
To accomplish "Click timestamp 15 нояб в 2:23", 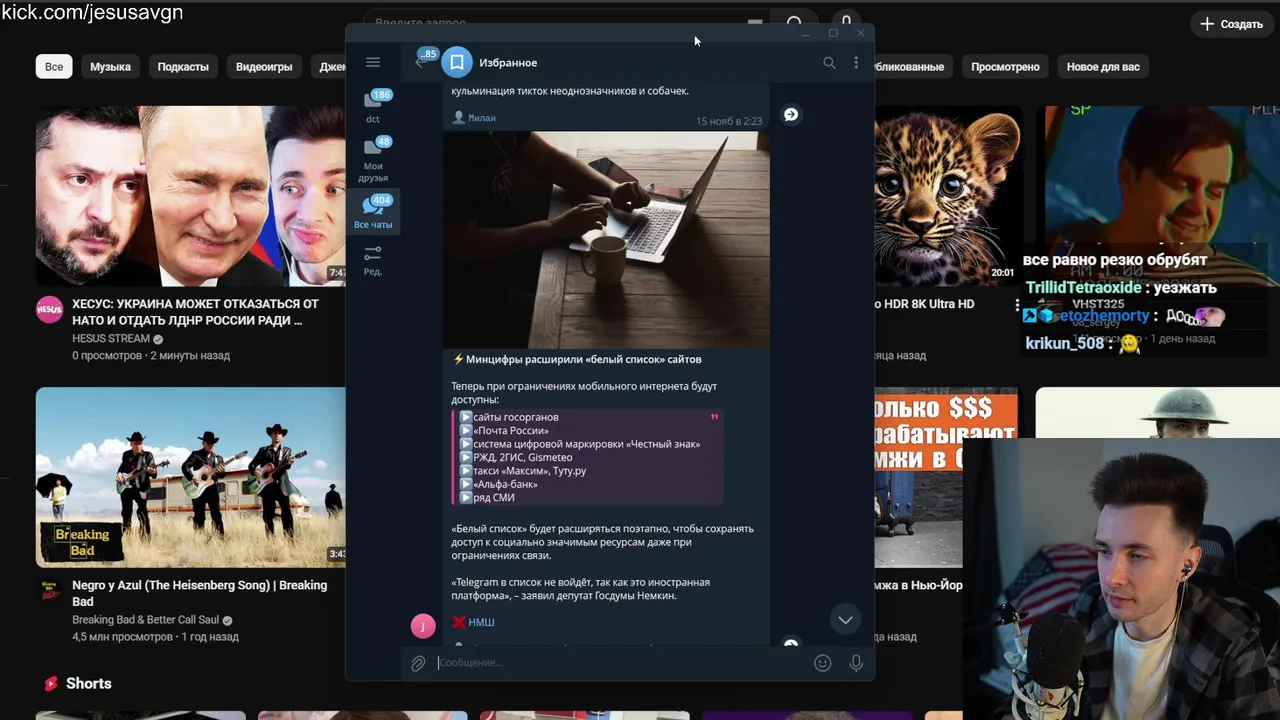I will coord(729,121).
